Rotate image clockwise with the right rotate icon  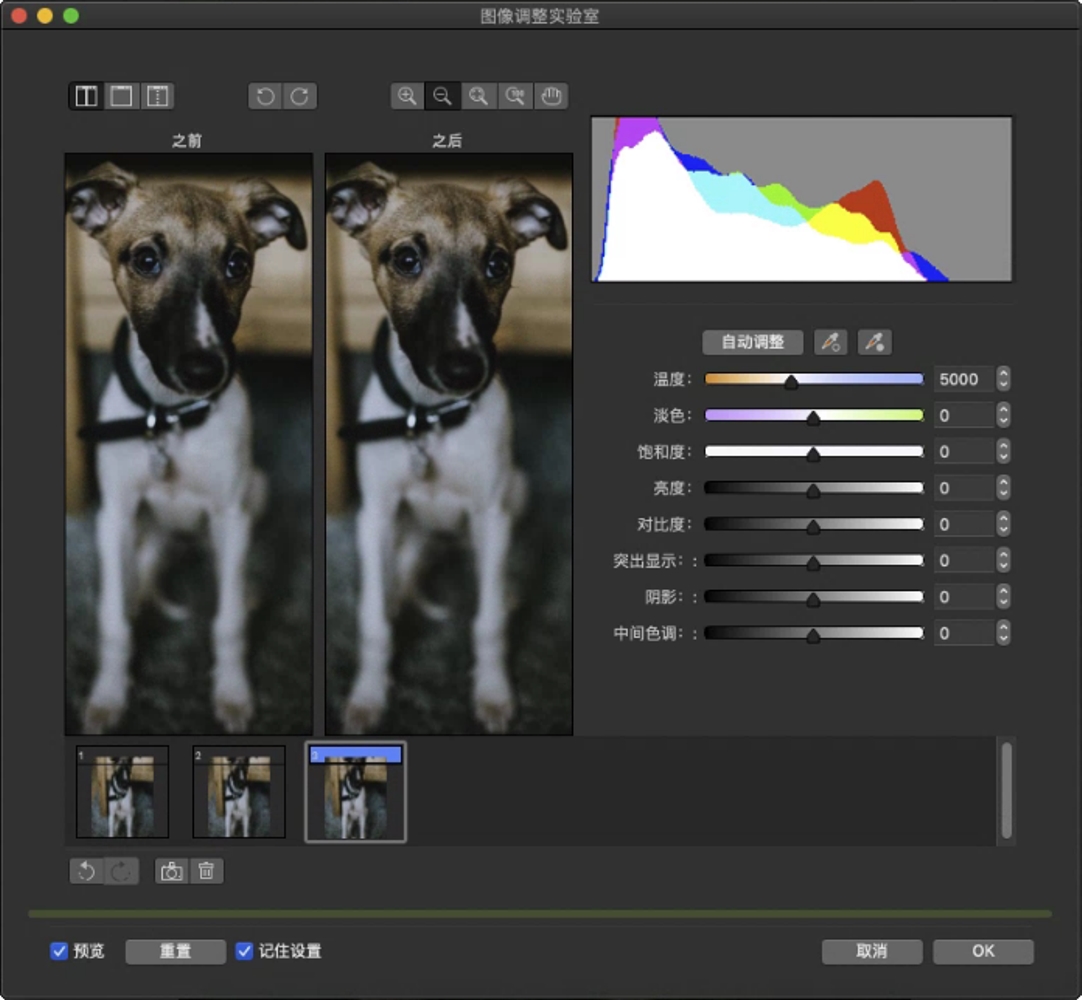coord(299,96)
